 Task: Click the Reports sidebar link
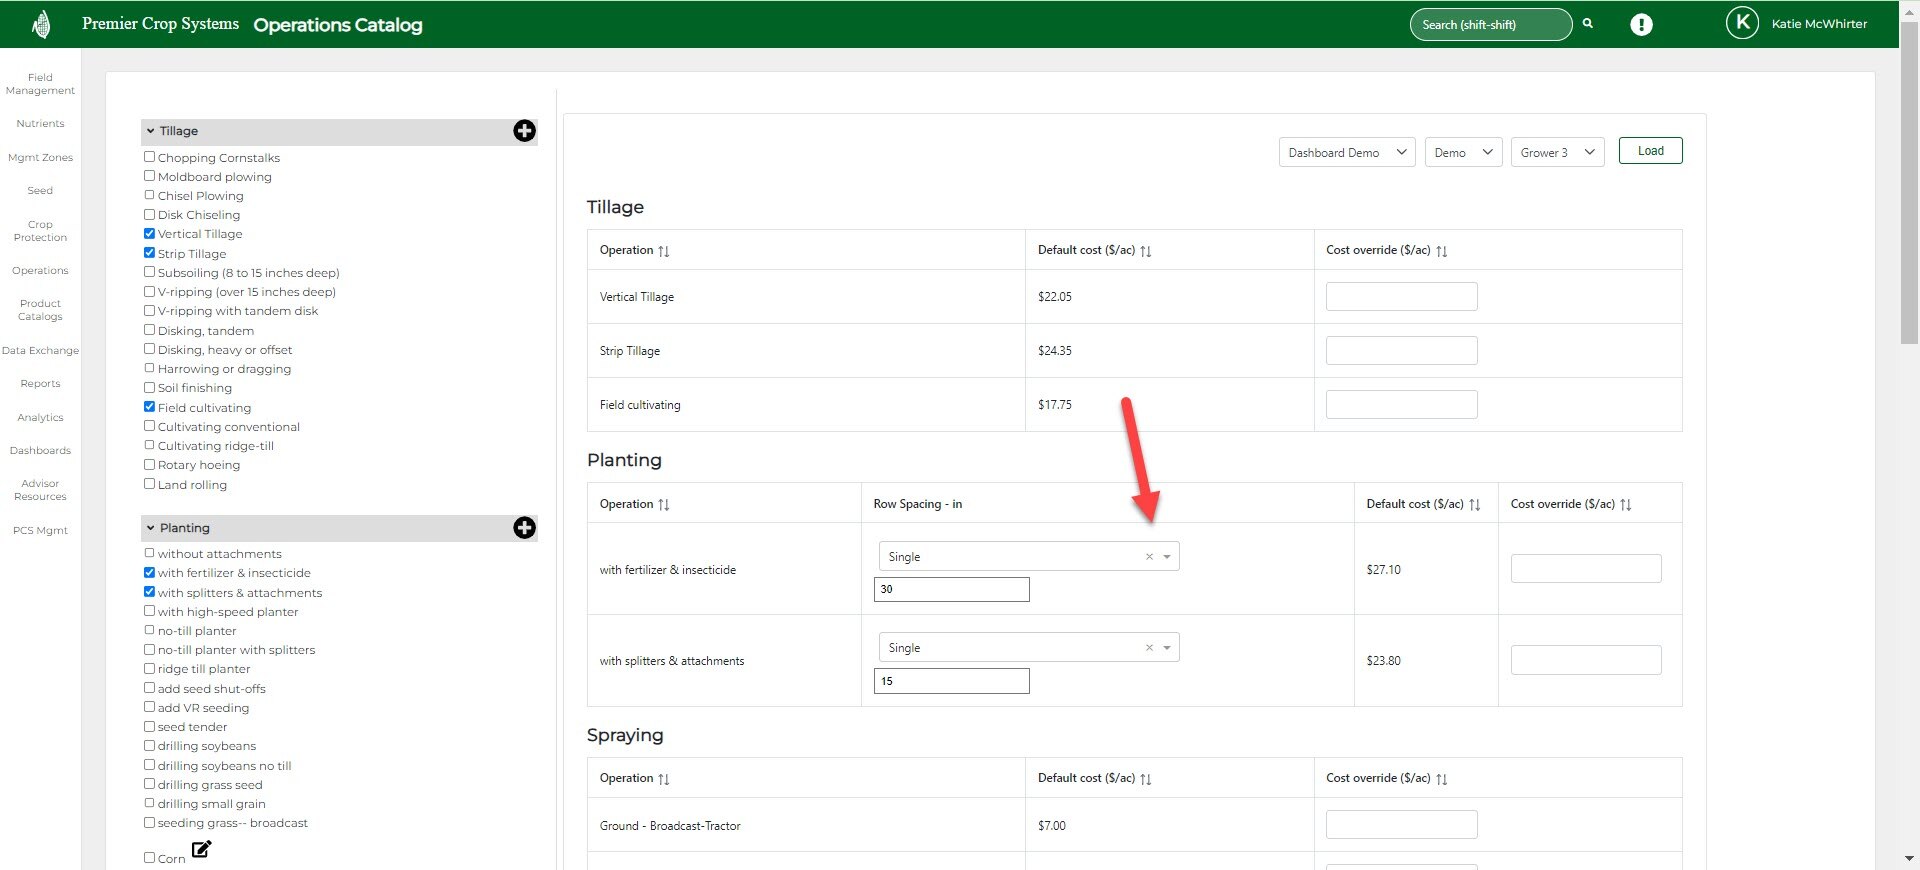point(40,384)
